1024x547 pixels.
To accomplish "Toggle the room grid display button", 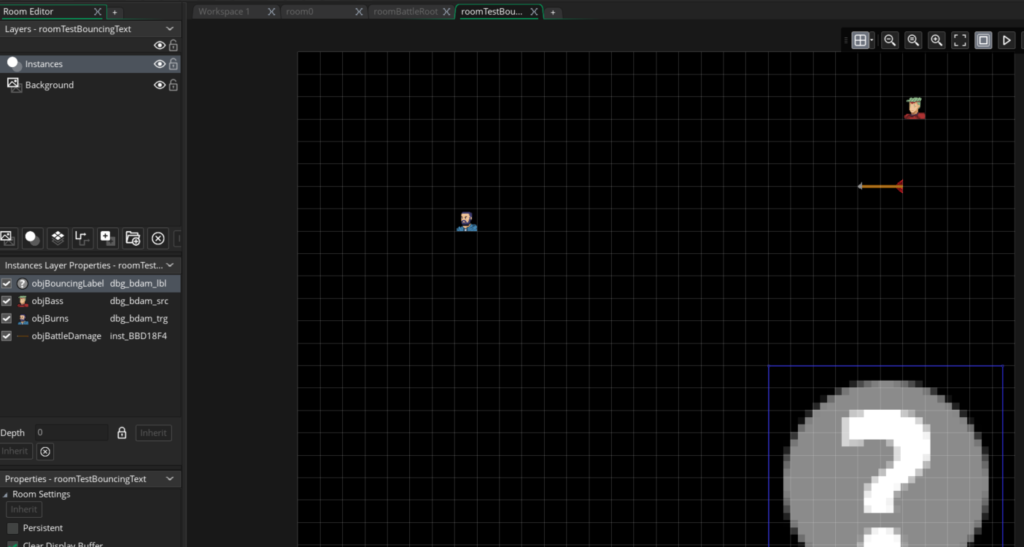I will pyautogui.click(x=860, y=40).
